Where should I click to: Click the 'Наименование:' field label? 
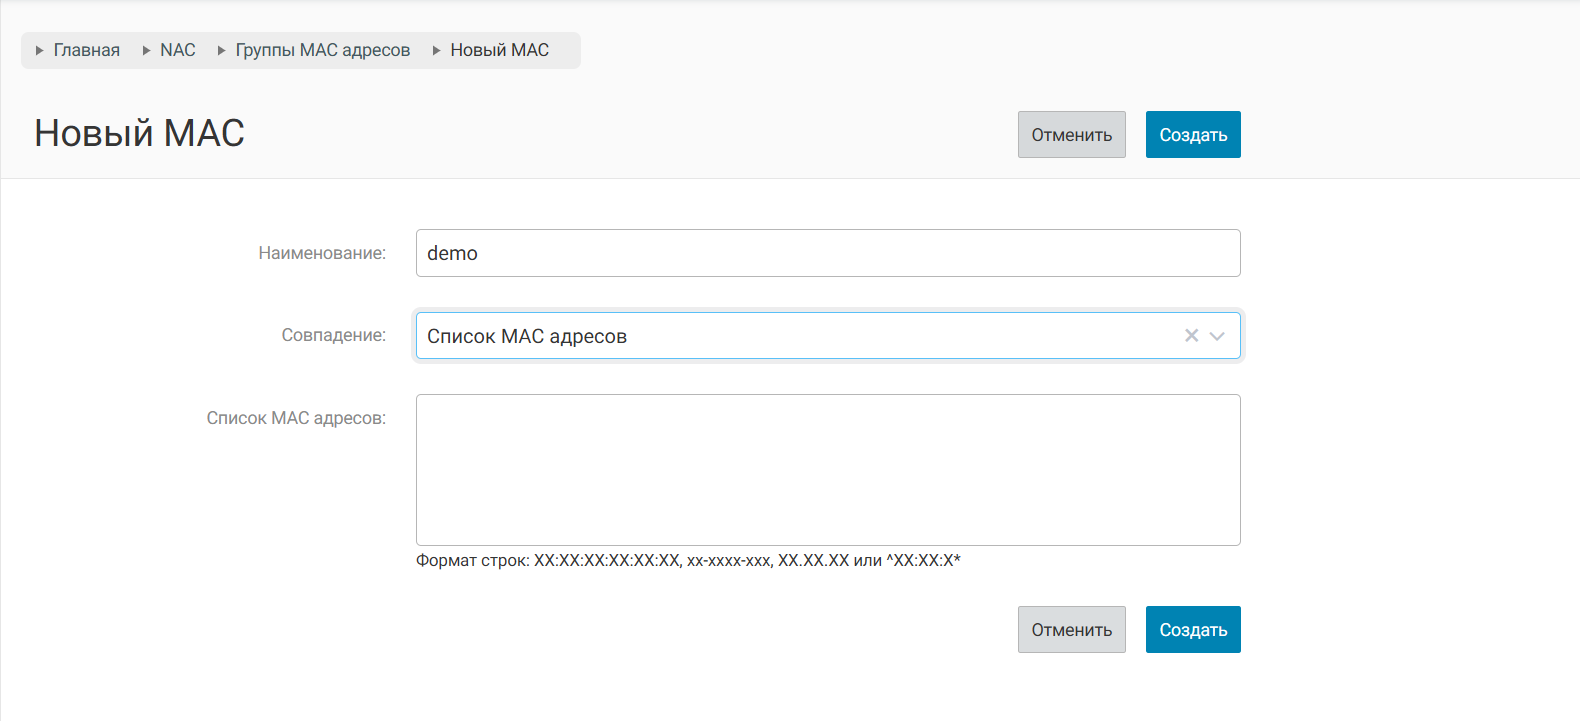[322, 253]
